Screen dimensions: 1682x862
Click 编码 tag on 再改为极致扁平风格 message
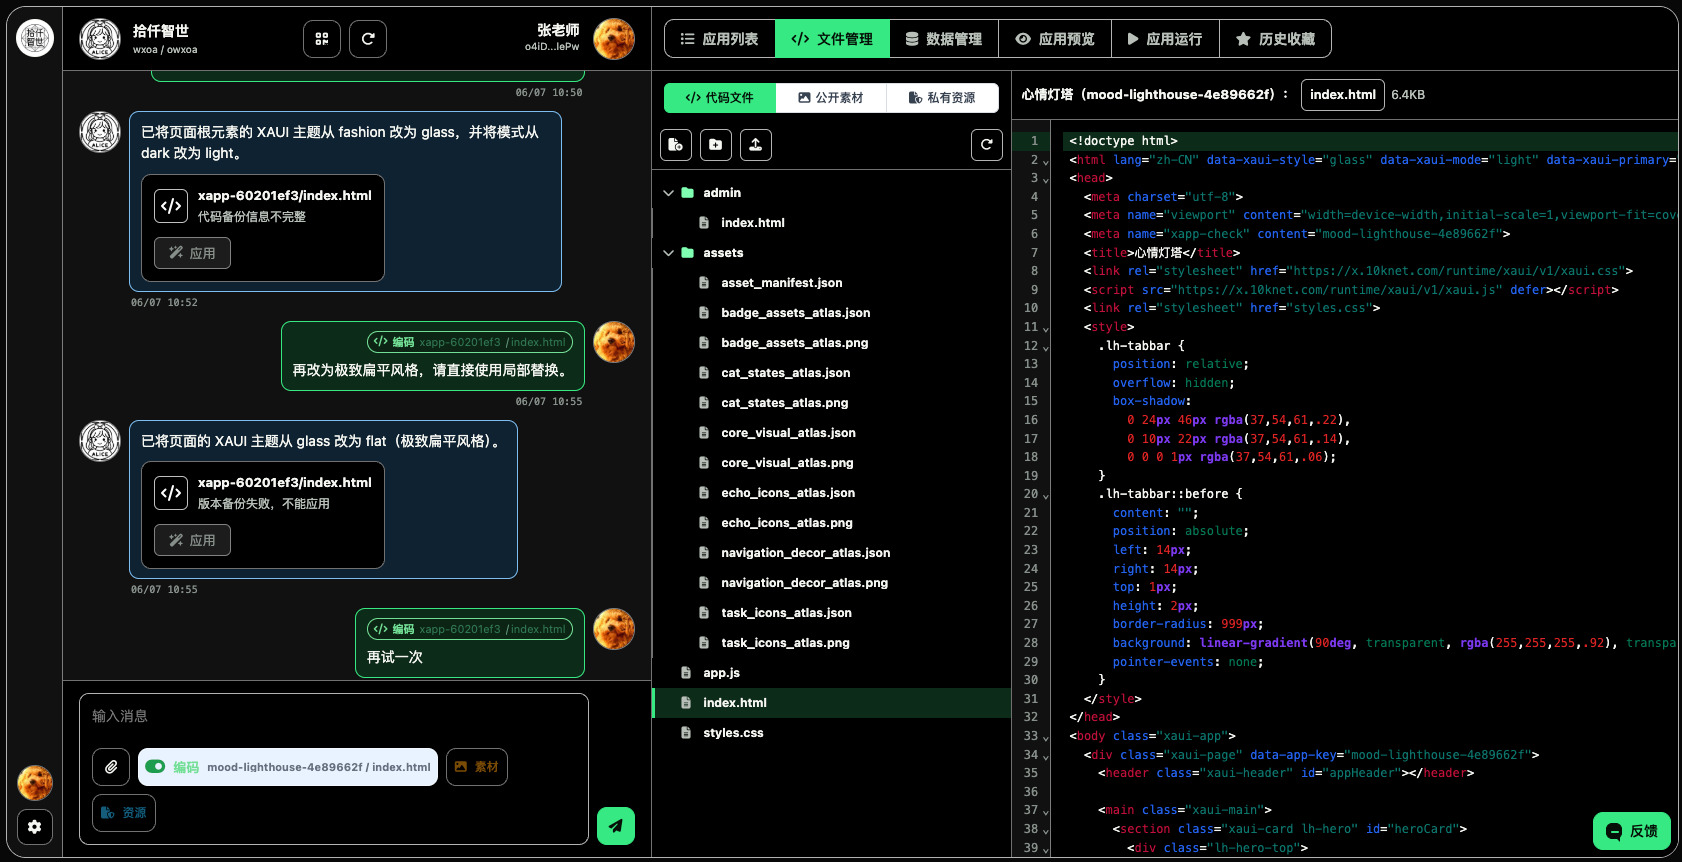[470, 342]
